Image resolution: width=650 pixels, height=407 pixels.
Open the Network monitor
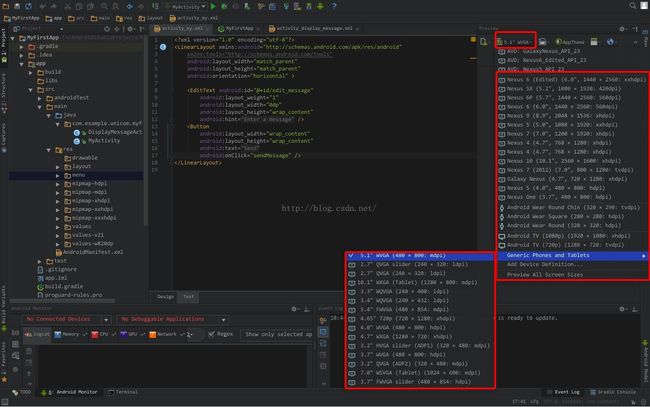(x=166, y=334)
